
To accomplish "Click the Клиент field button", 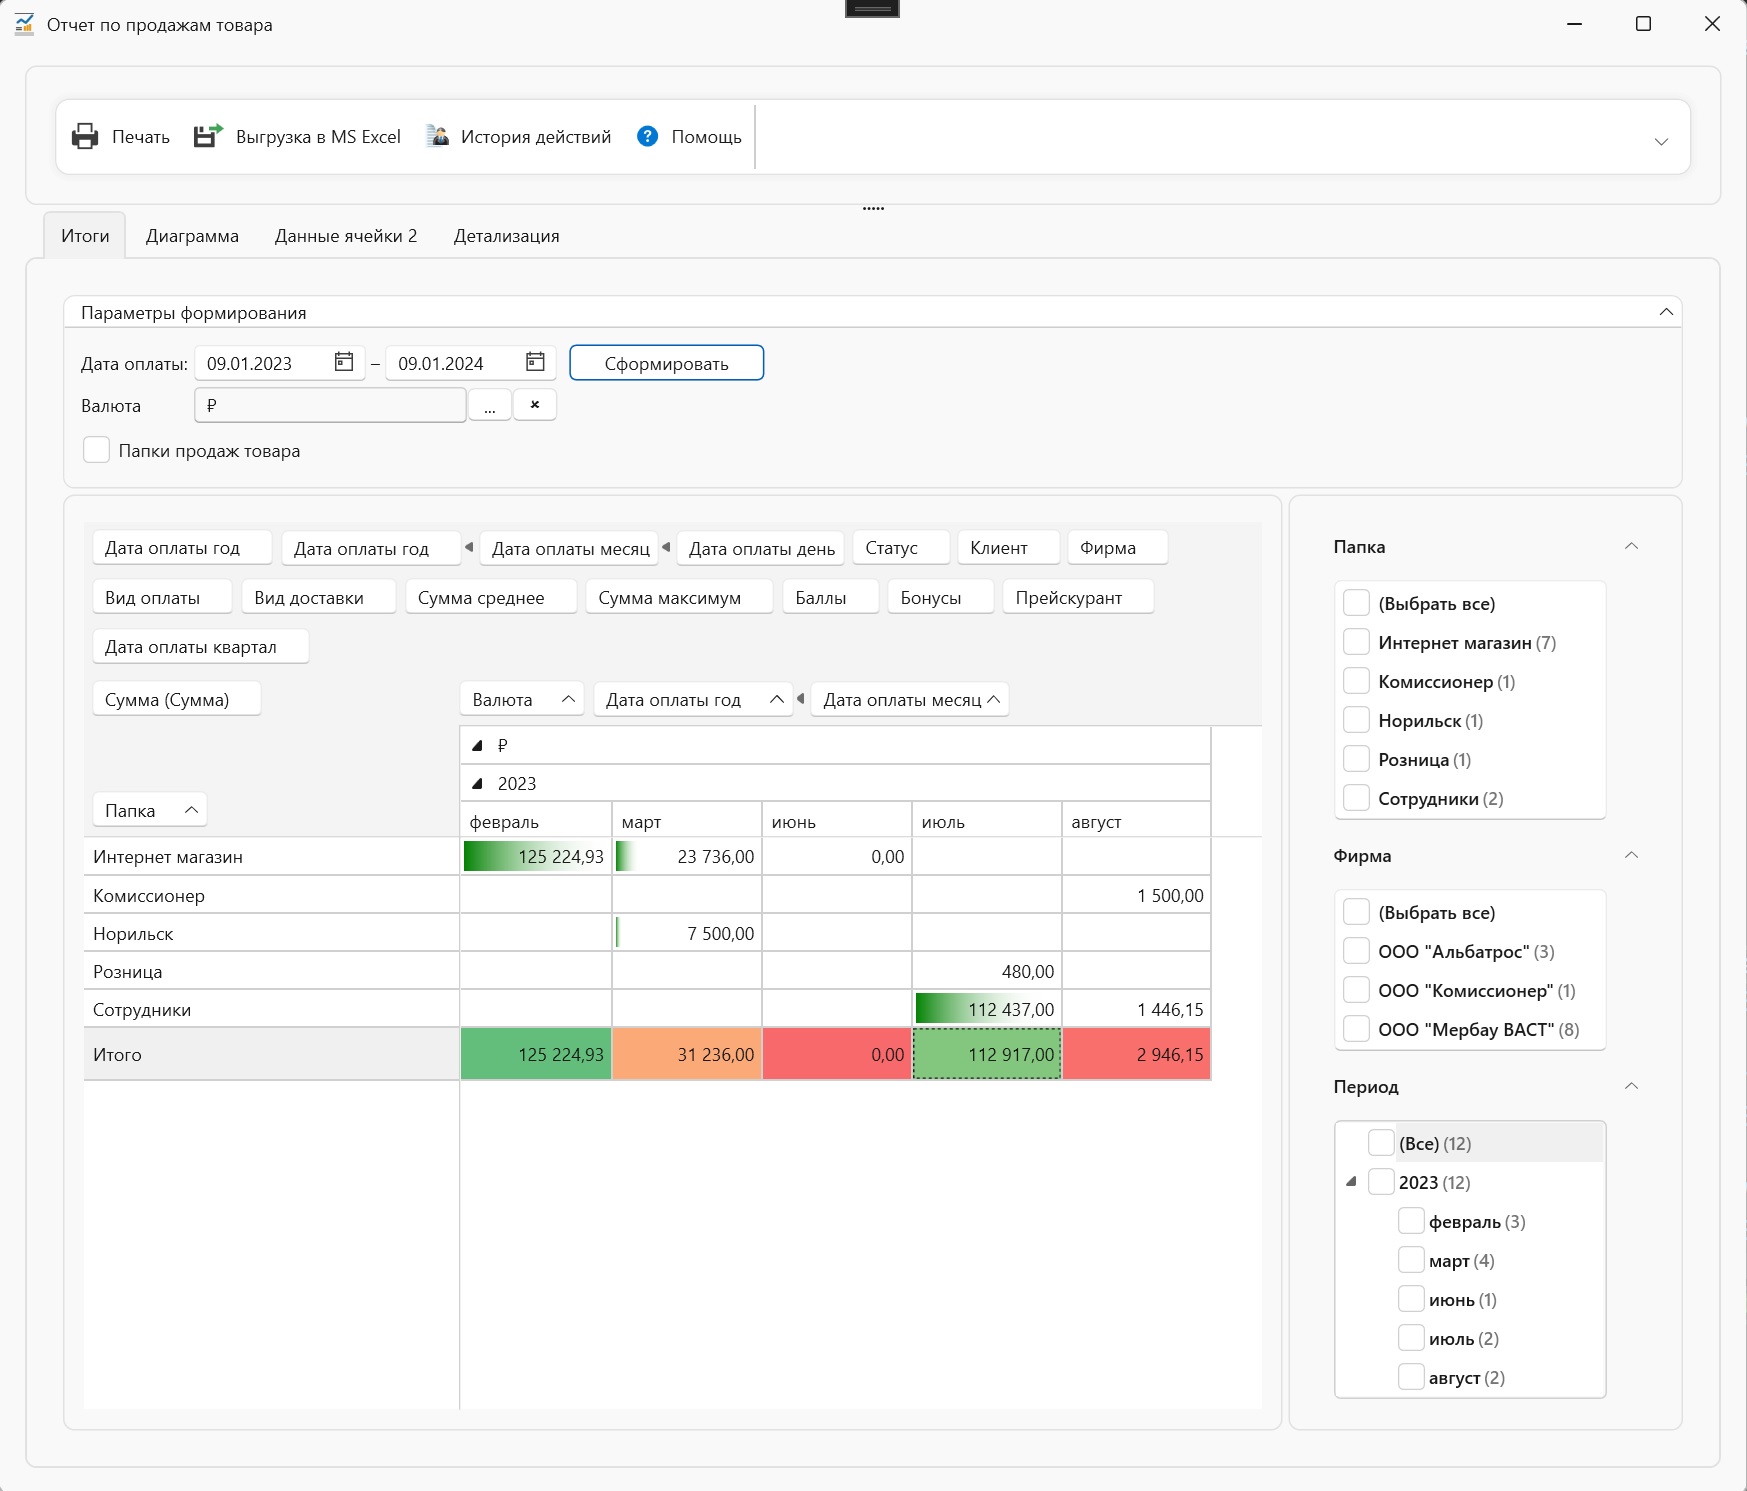I will [x=1008, y=548].
